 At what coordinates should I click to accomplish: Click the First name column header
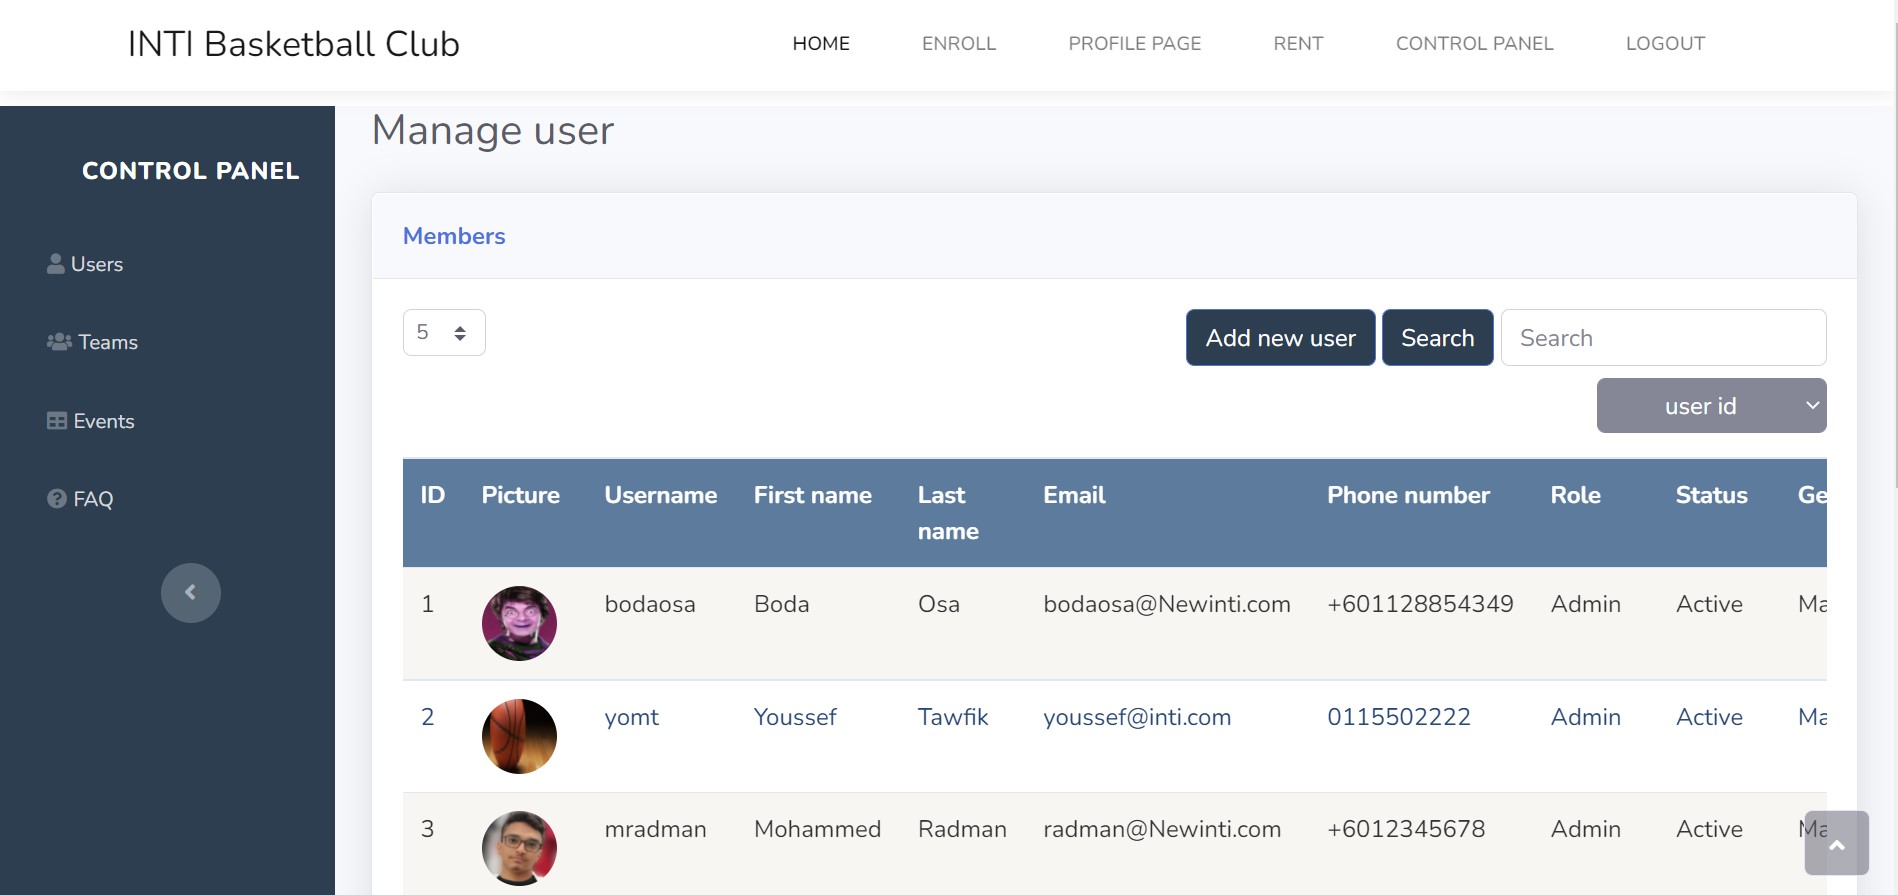[813, 495]
